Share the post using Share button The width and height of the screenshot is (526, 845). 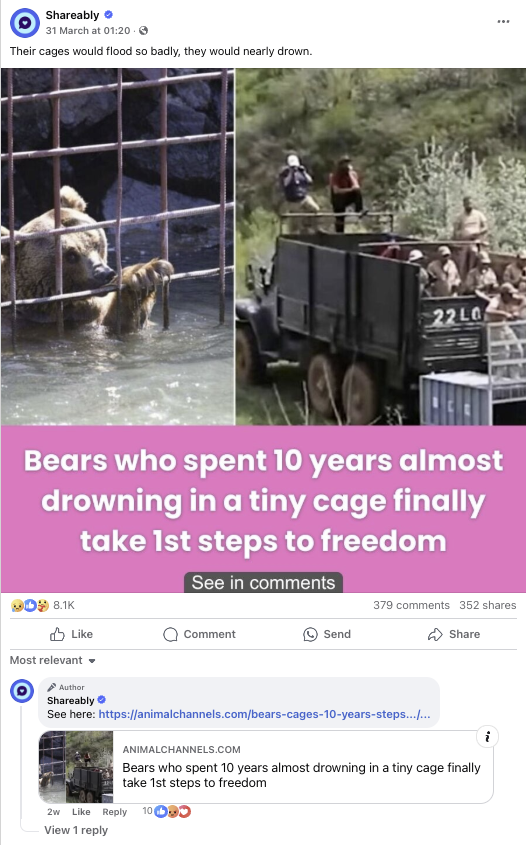[454, 634]
